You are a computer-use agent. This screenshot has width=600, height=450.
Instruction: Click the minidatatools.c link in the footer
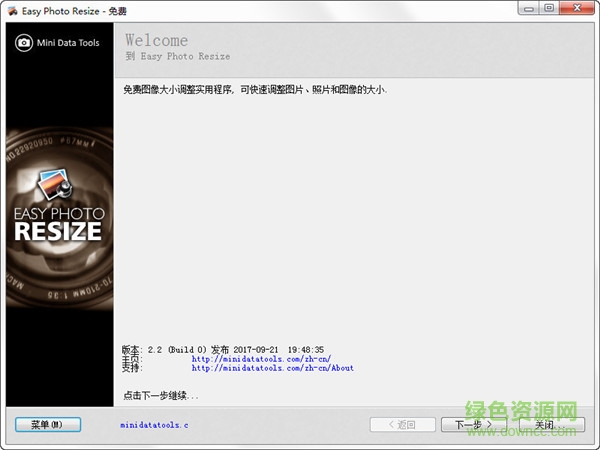point(154,425)
